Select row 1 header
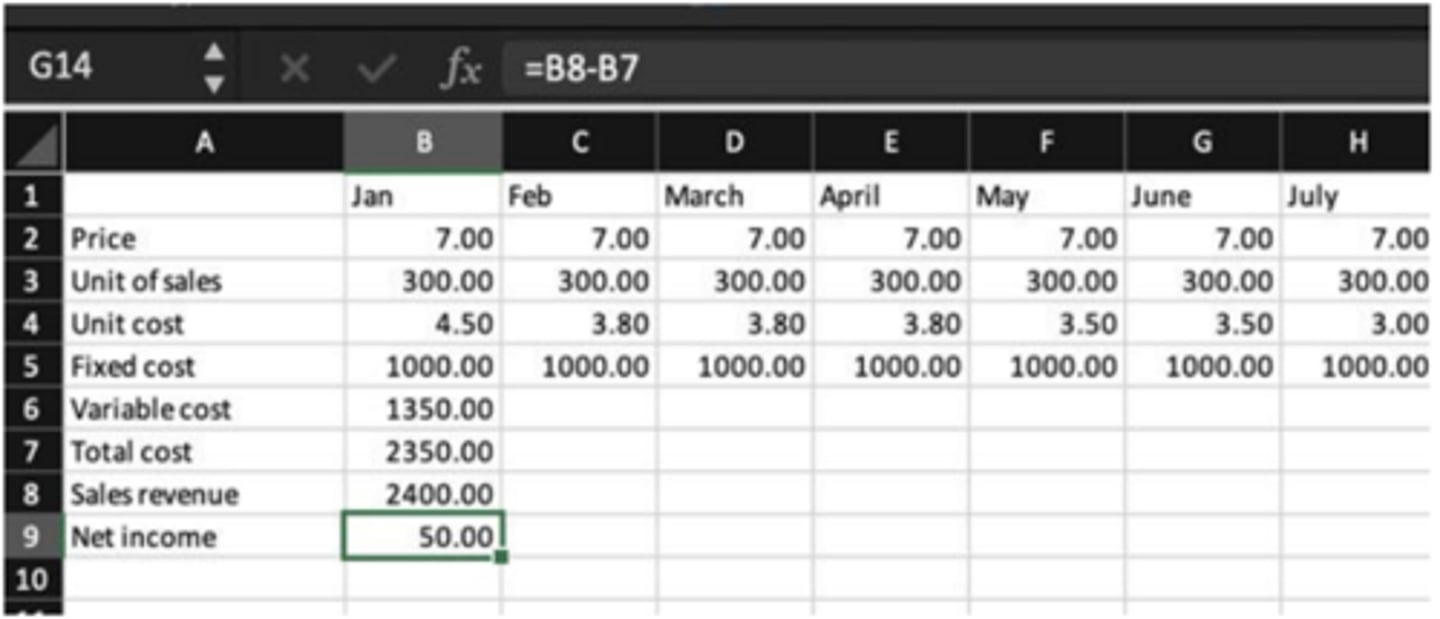1440x619 pixels. tap(32, 196)
